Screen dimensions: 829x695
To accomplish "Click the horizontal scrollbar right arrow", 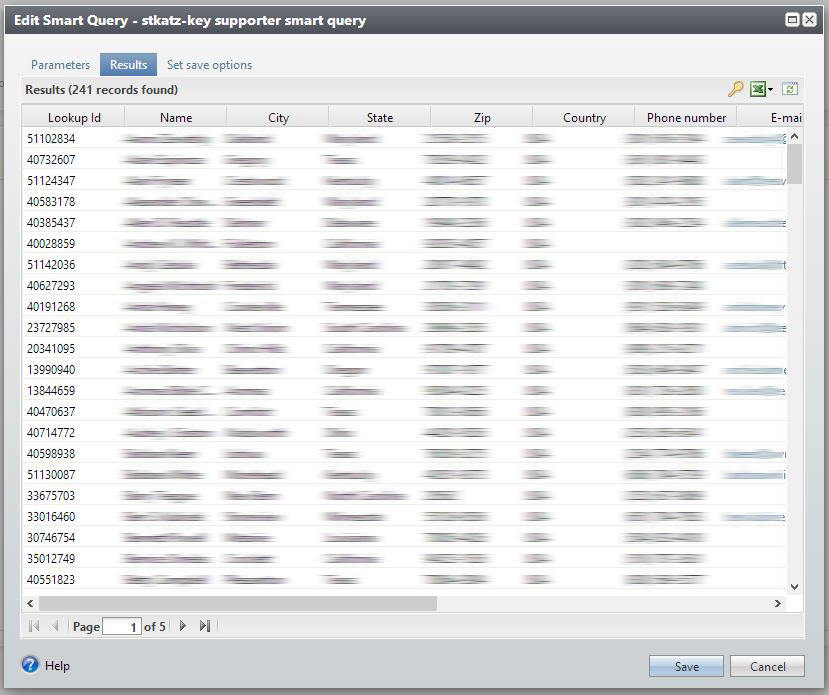I will click(778, 604).
